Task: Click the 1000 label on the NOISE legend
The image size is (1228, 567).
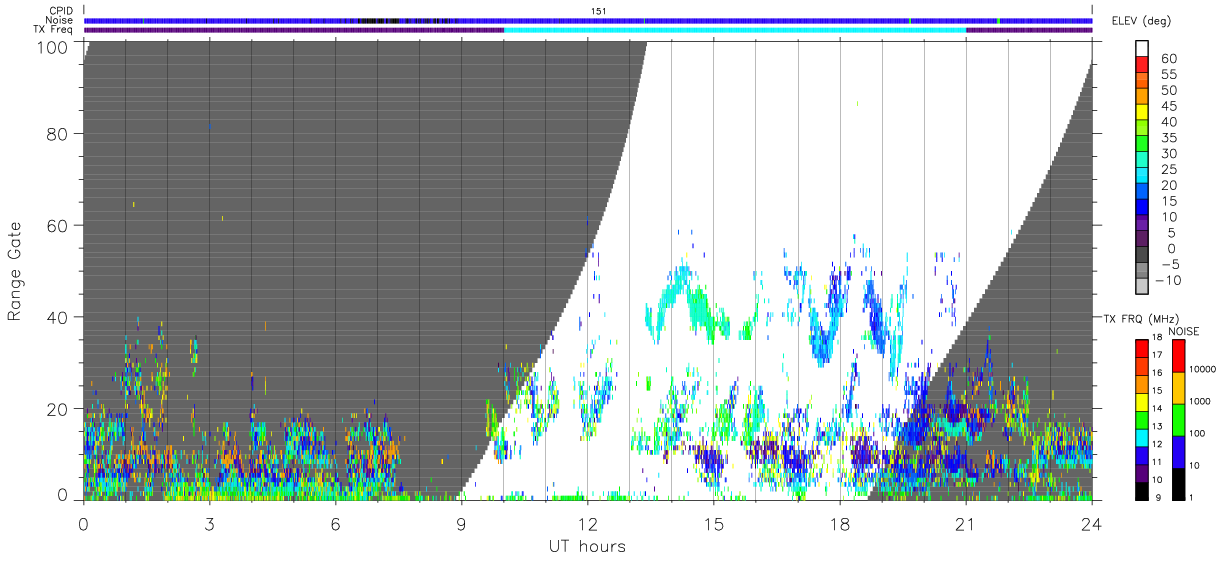Action: point(1202,400)
